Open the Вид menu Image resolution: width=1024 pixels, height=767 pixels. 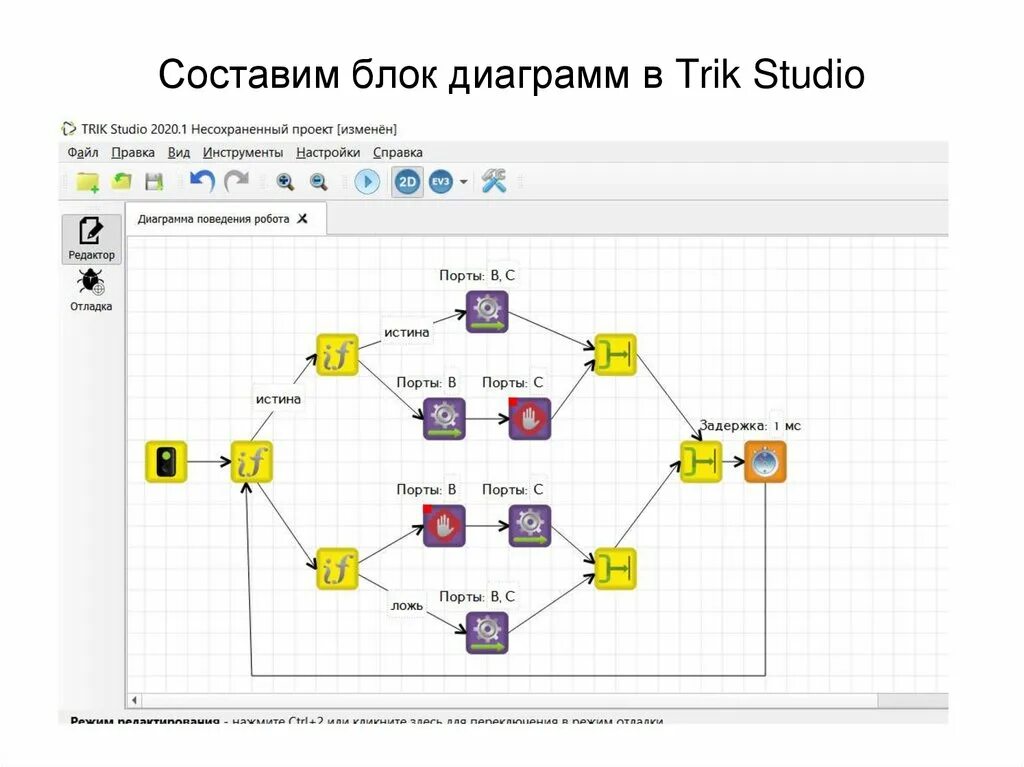[x=179, y=152]
